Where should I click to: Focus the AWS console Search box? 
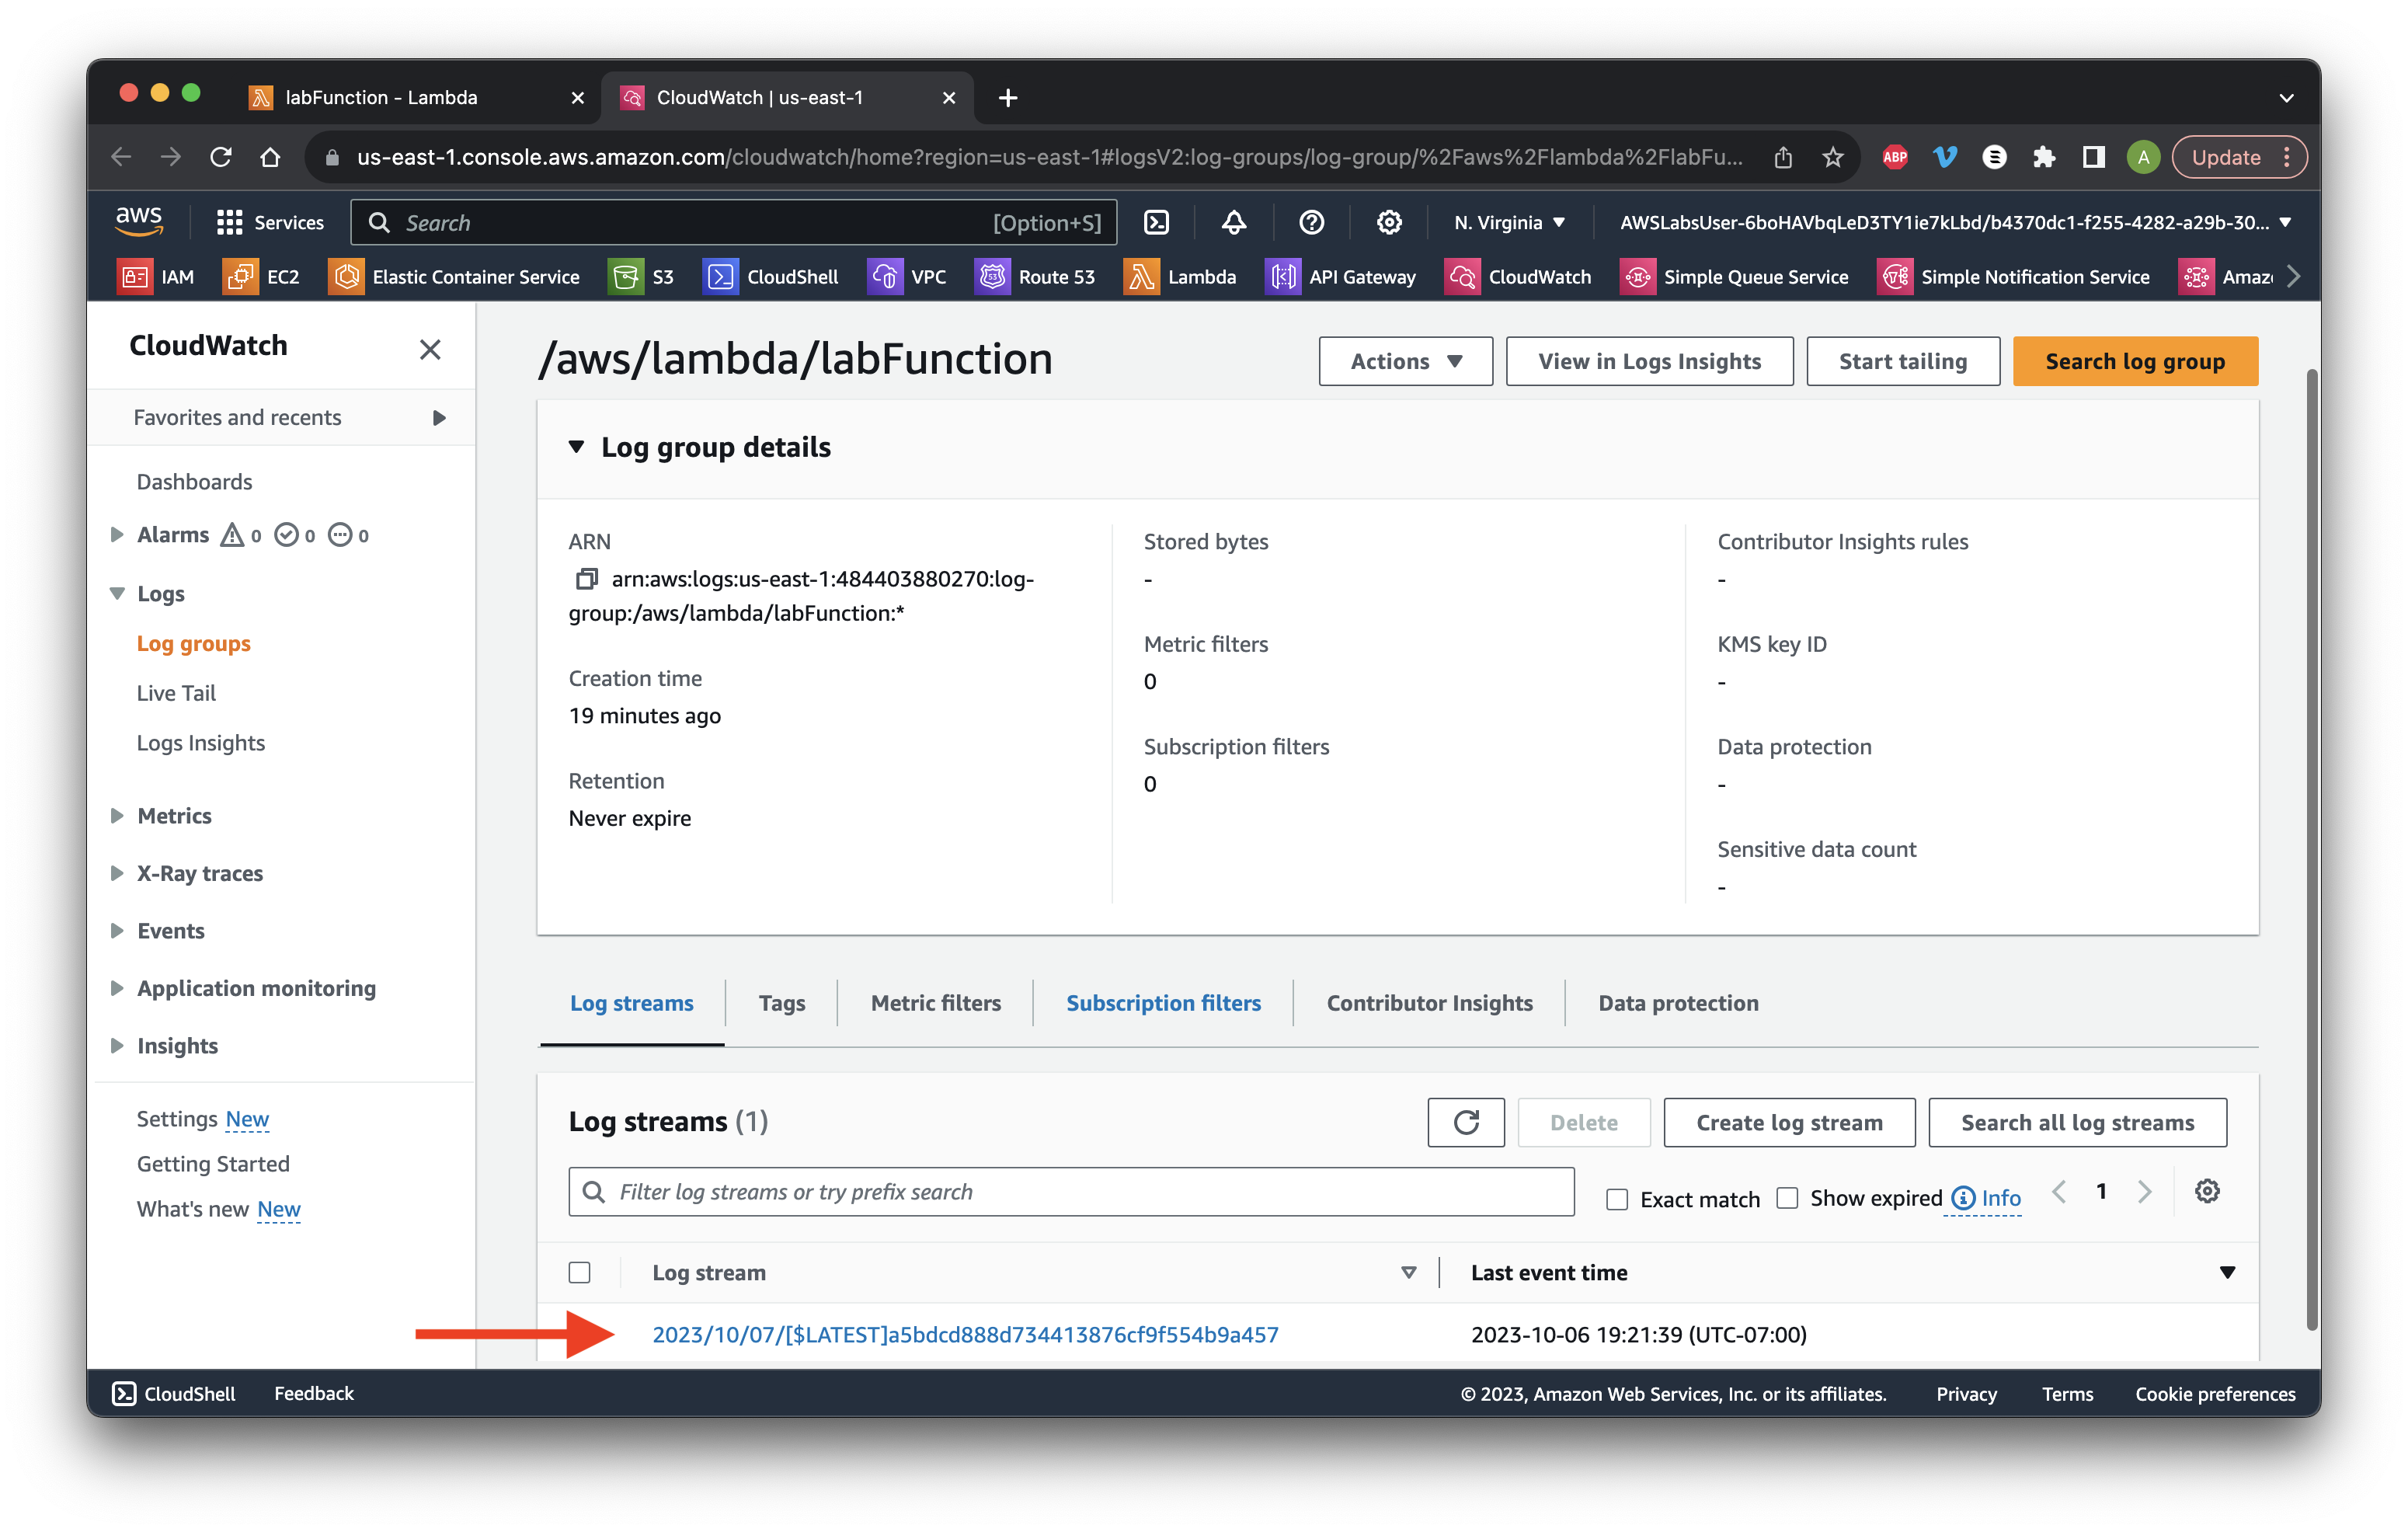(733, 222)
